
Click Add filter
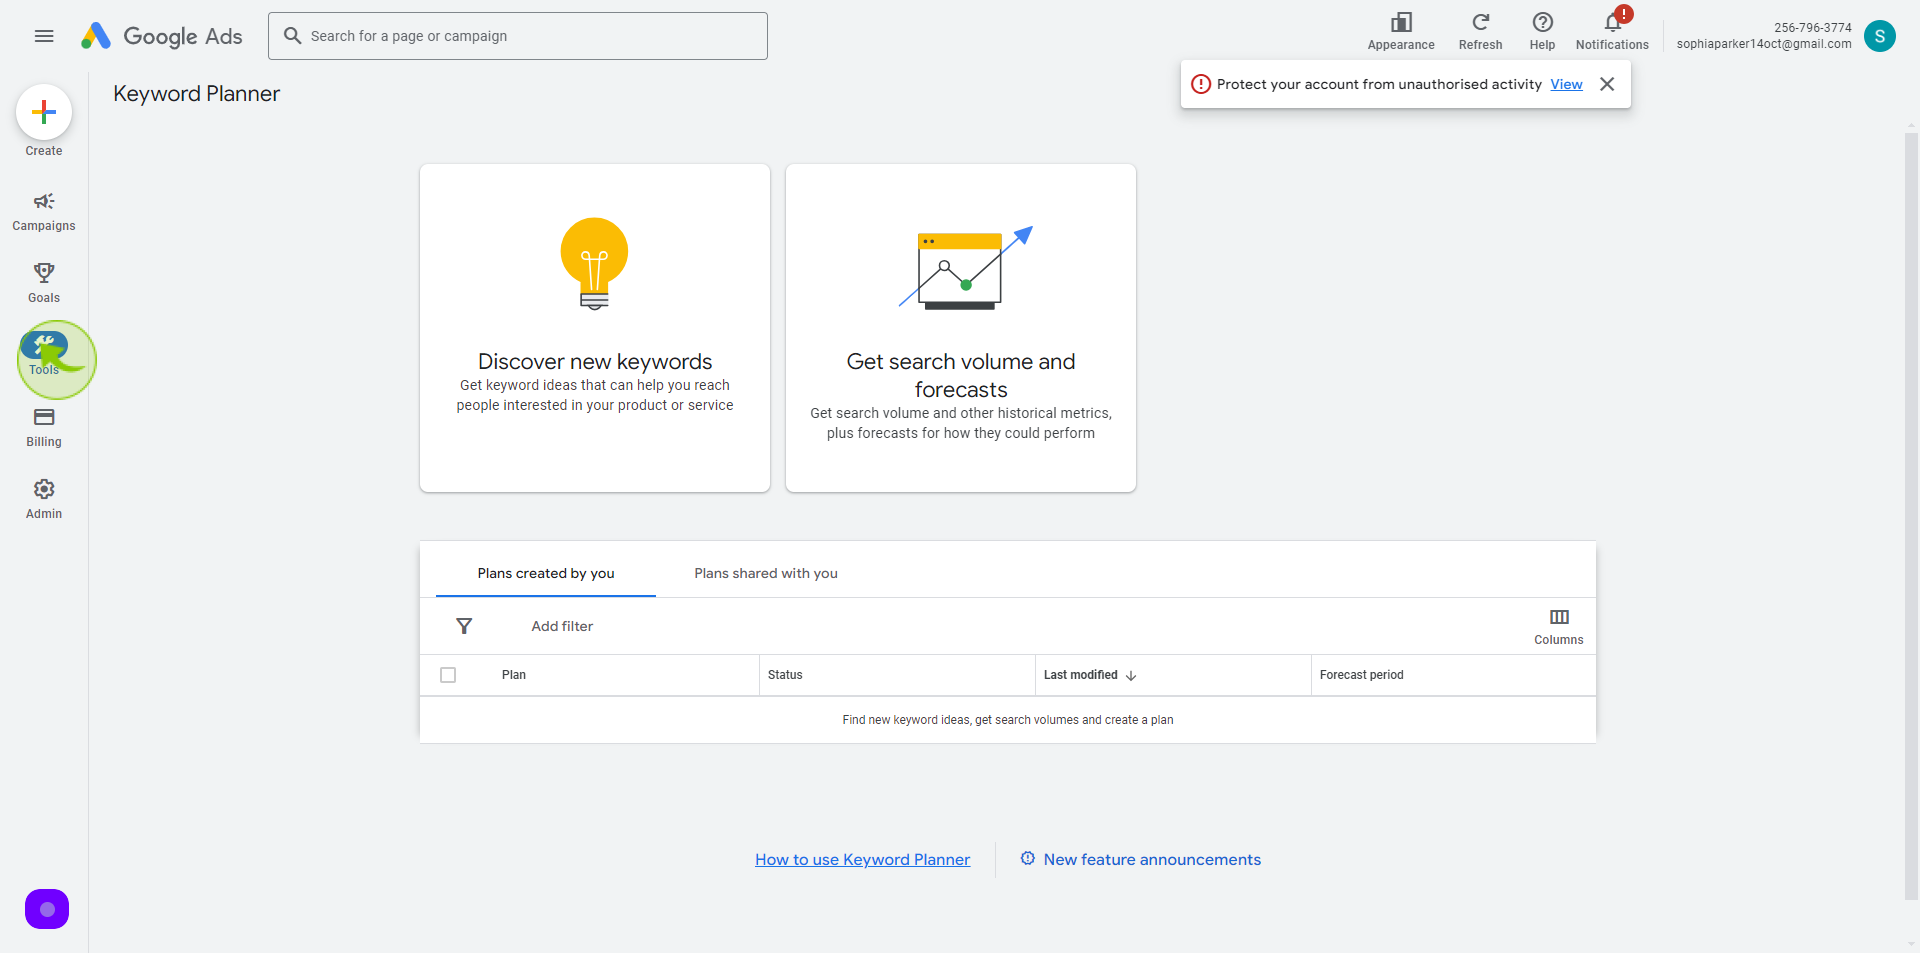562,626
